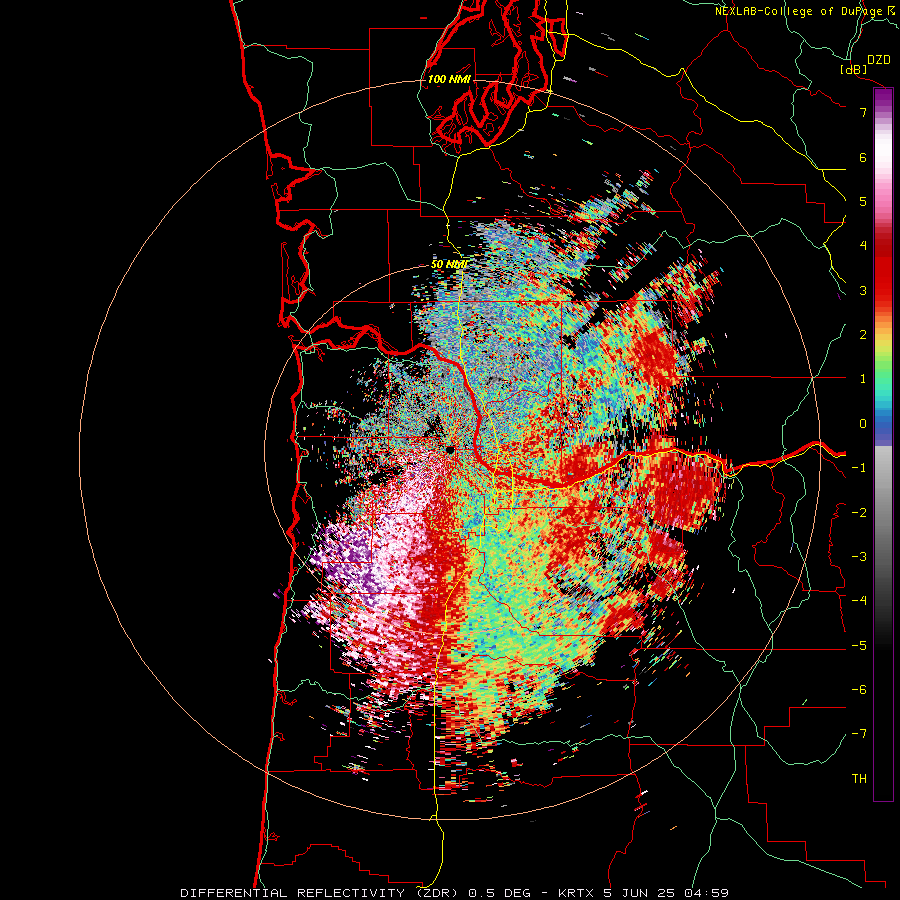Click the DZD product label
This screenshot has height=900, width=900.
pos(878,59)
